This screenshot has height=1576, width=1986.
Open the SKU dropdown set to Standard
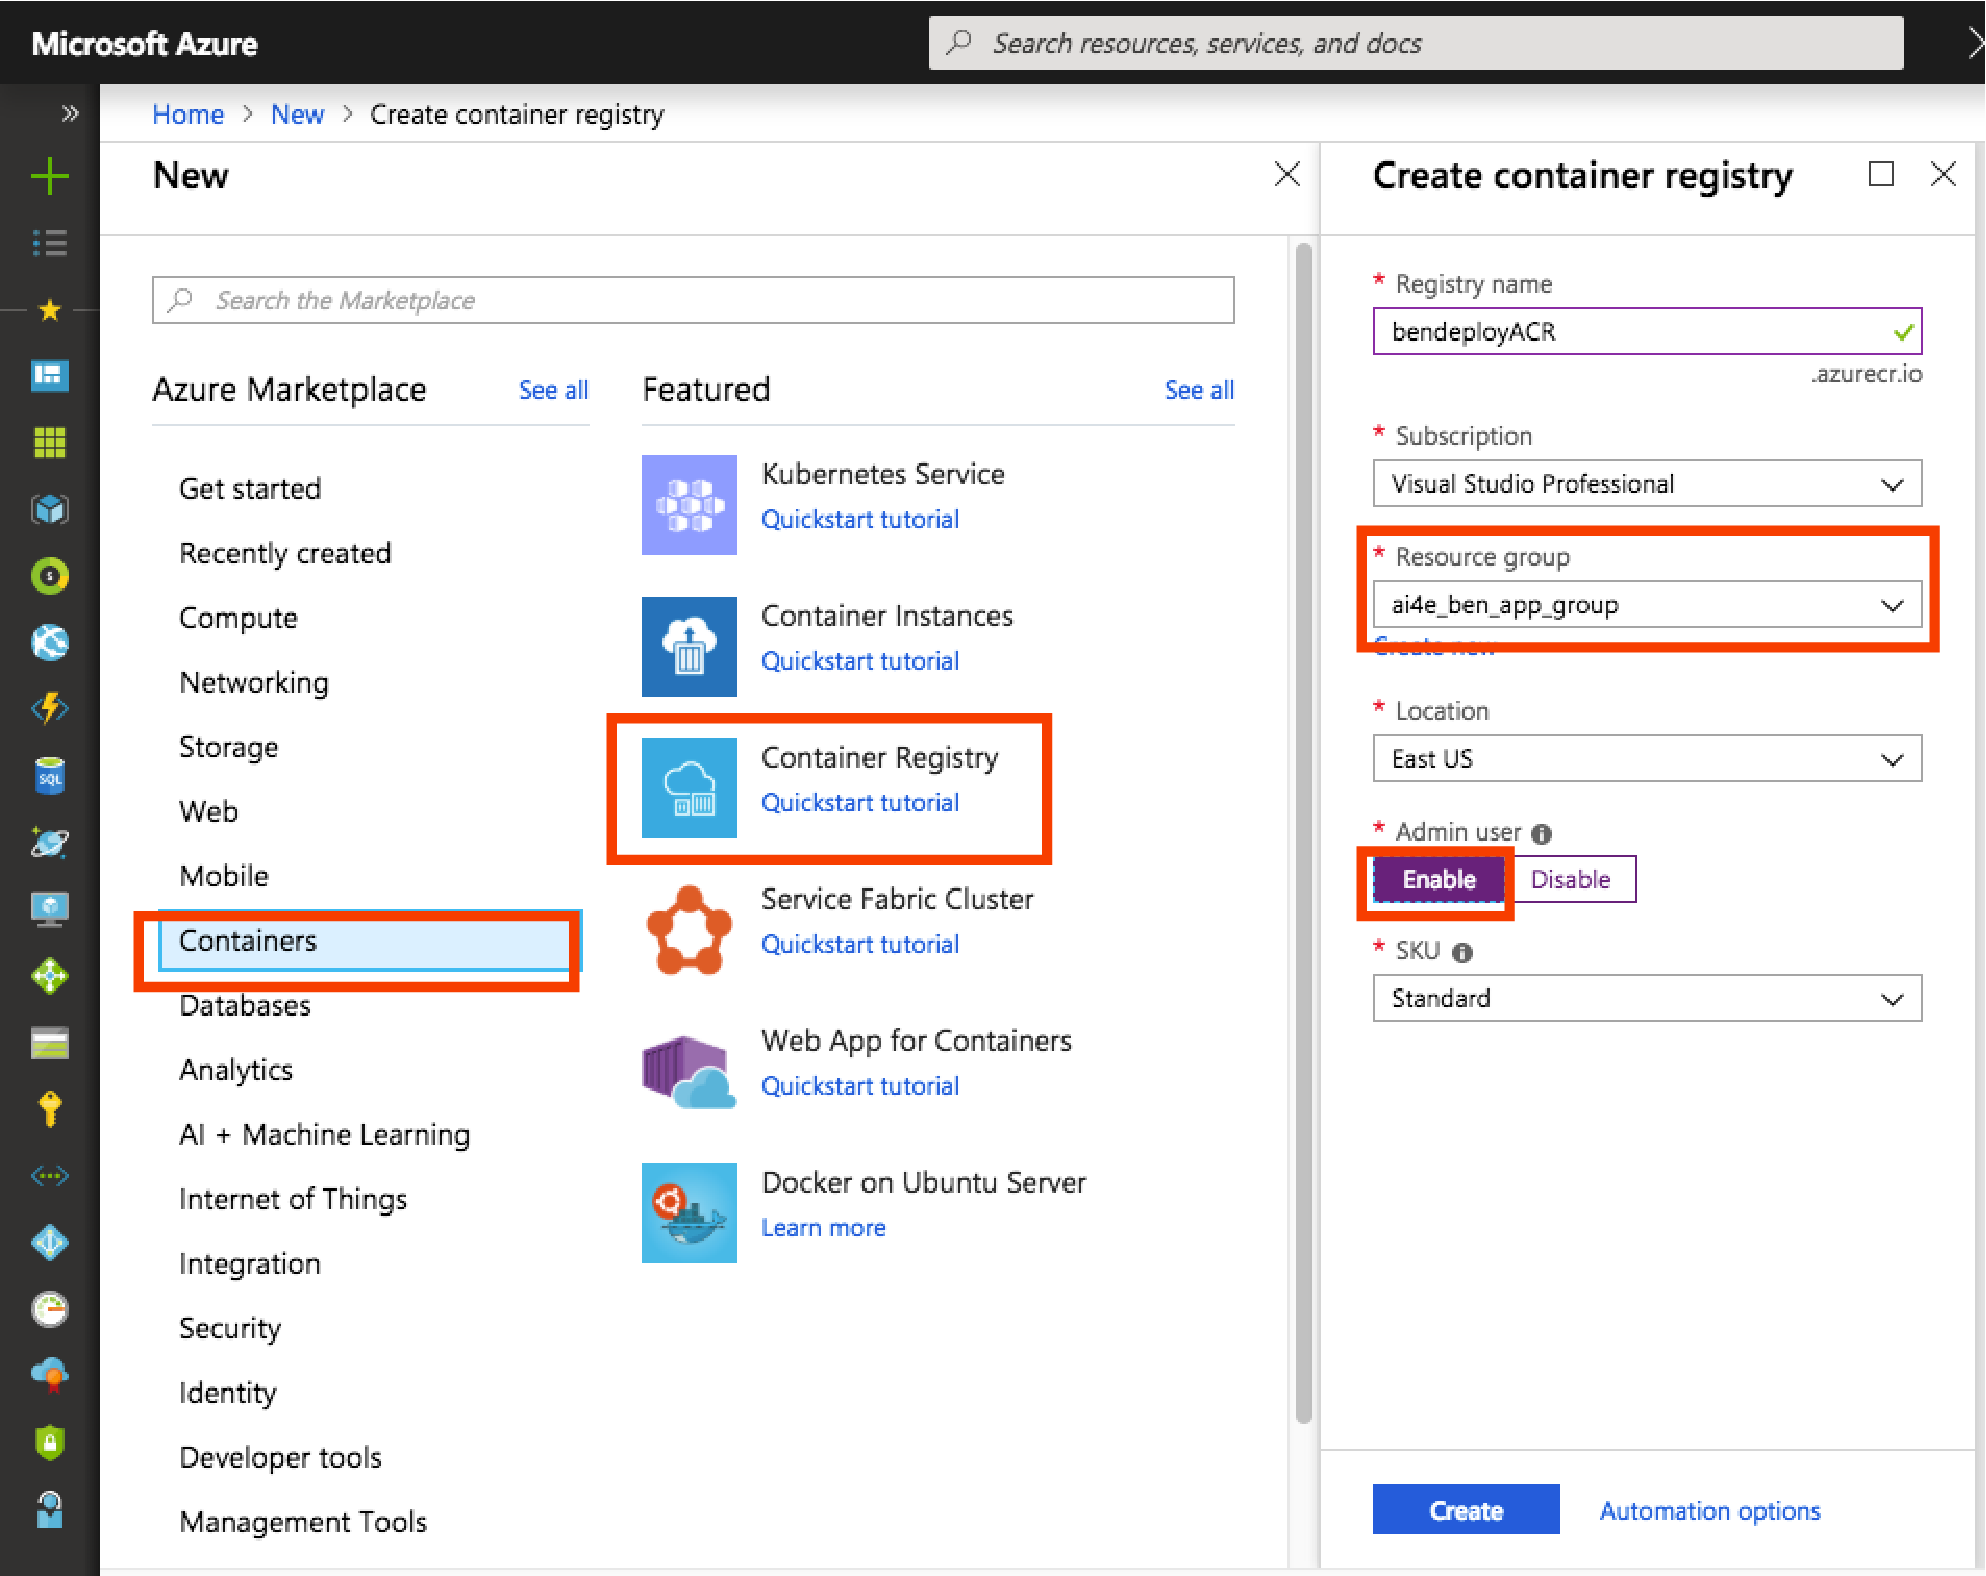tap(1646, 998)
